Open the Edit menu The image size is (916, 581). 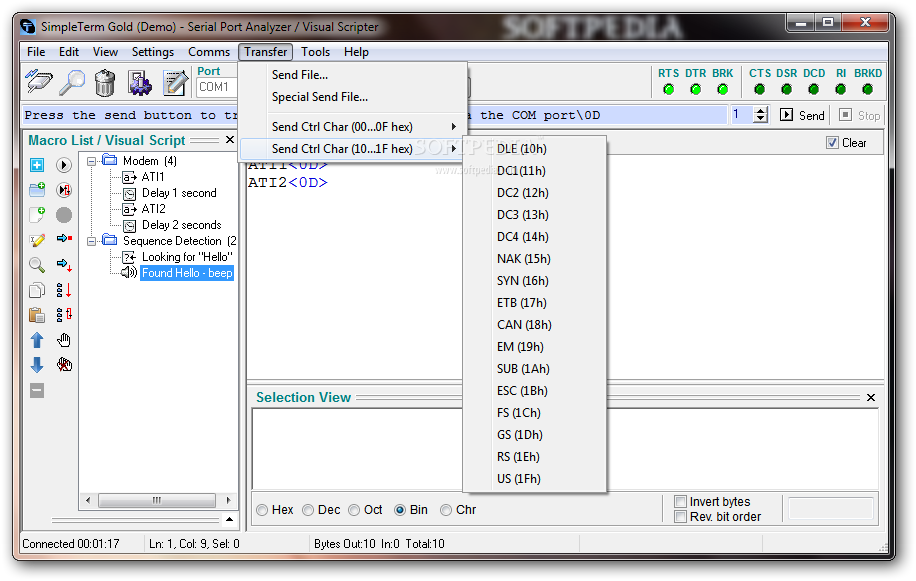(x=69, y=52)
